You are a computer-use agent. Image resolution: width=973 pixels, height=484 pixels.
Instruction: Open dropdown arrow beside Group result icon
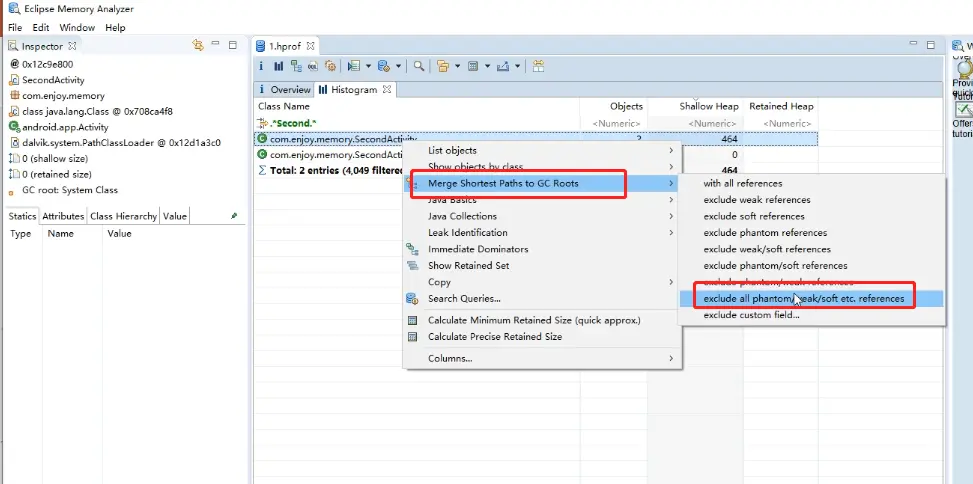tap(457, 66)
